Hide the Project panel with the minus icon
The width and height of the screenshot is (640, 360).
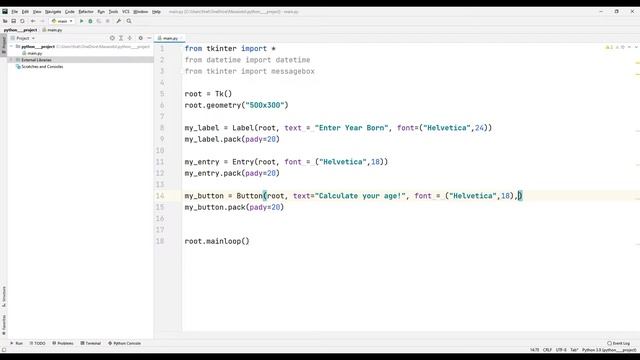pos(149,38)
